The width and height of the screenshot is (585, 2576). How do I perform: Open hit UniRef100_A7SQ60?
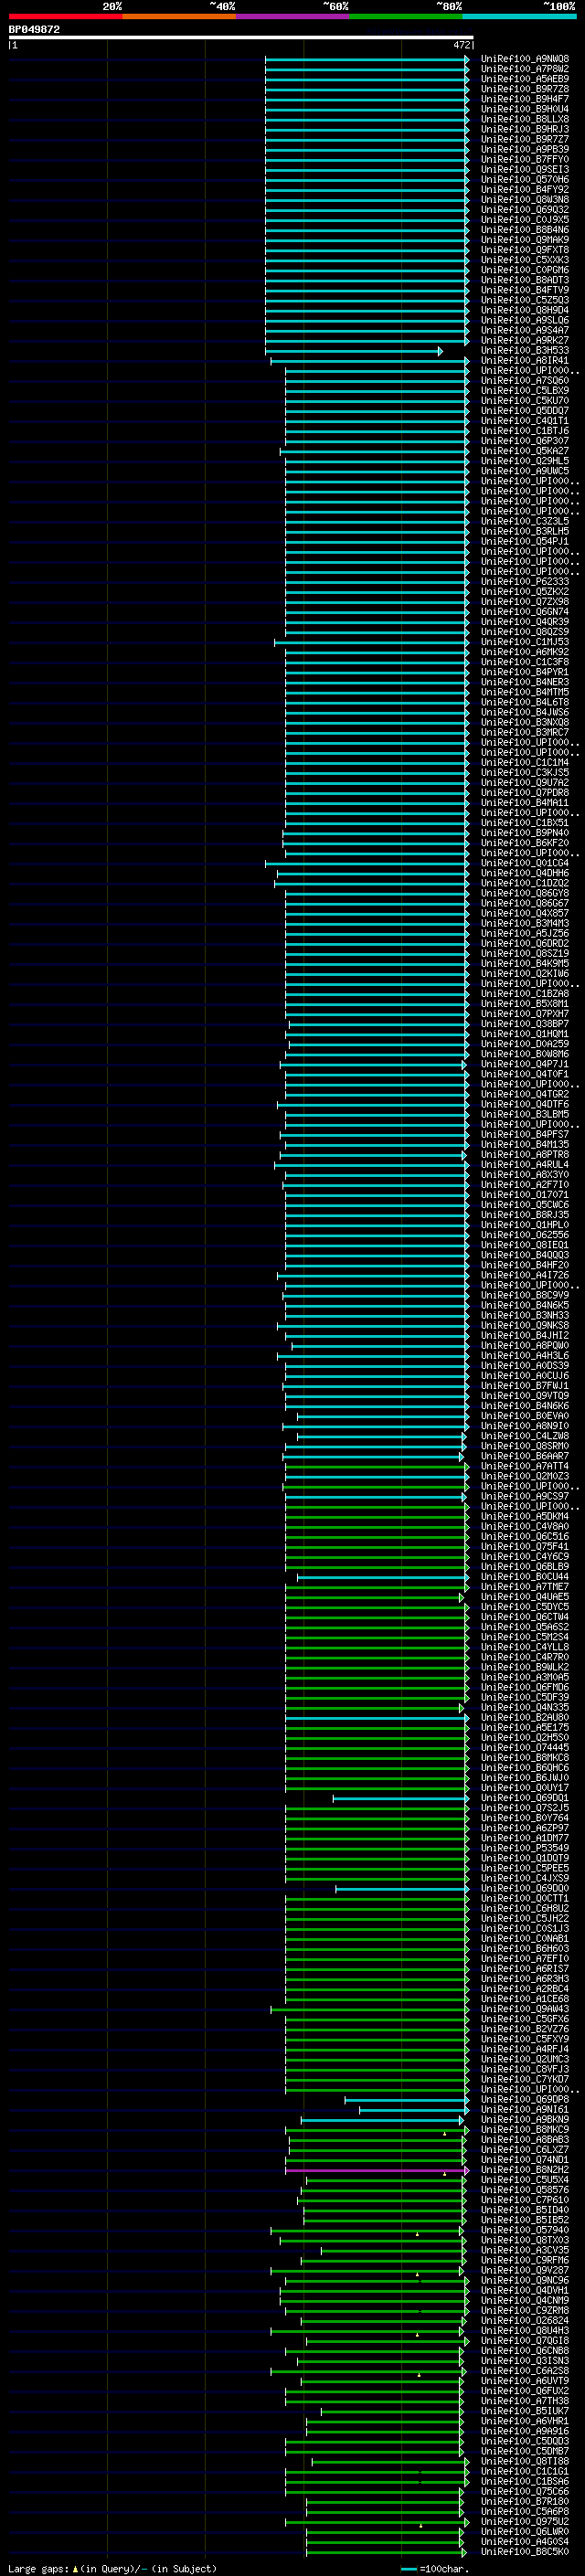coord(525,381)
